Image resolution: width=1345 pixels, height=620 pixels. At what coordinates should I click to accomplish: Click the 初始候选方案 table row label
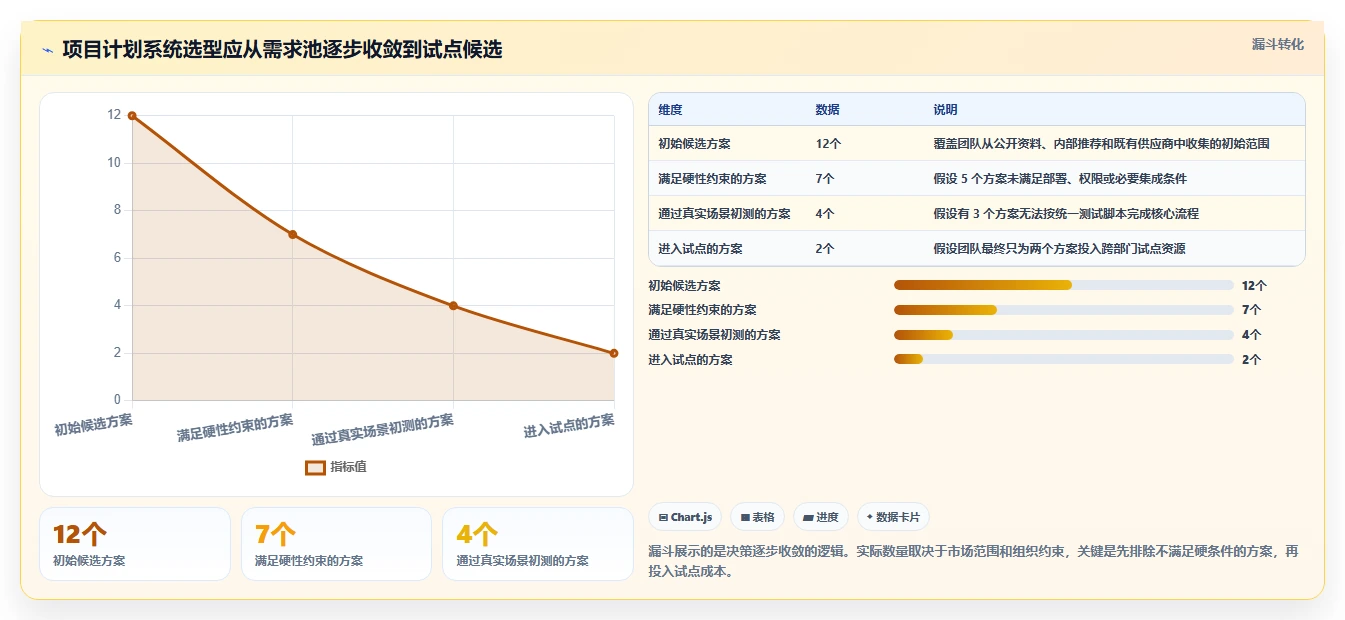click(694, 144)
